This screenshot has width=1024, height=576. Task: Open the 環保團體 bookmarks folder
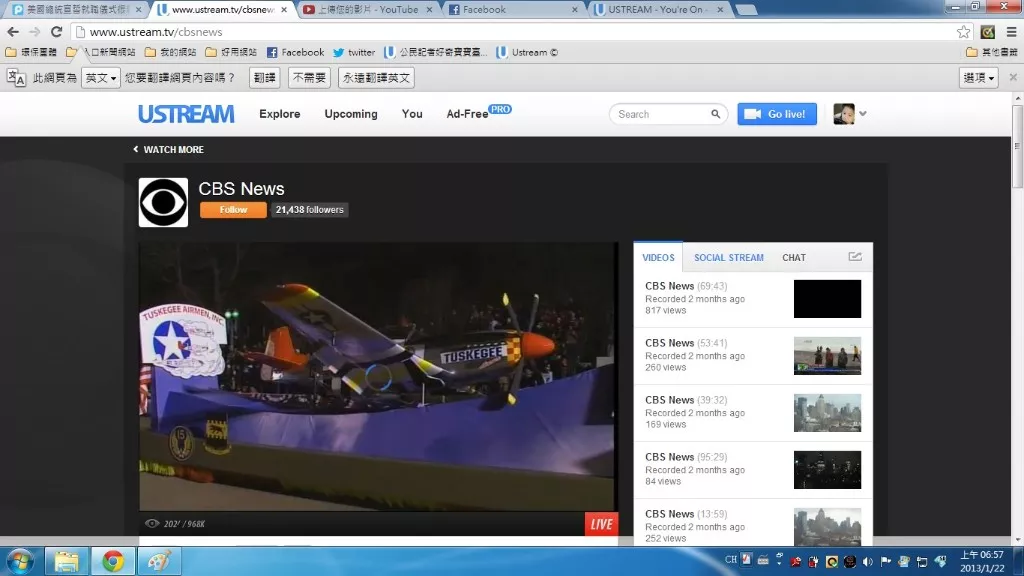click(31, 52)
